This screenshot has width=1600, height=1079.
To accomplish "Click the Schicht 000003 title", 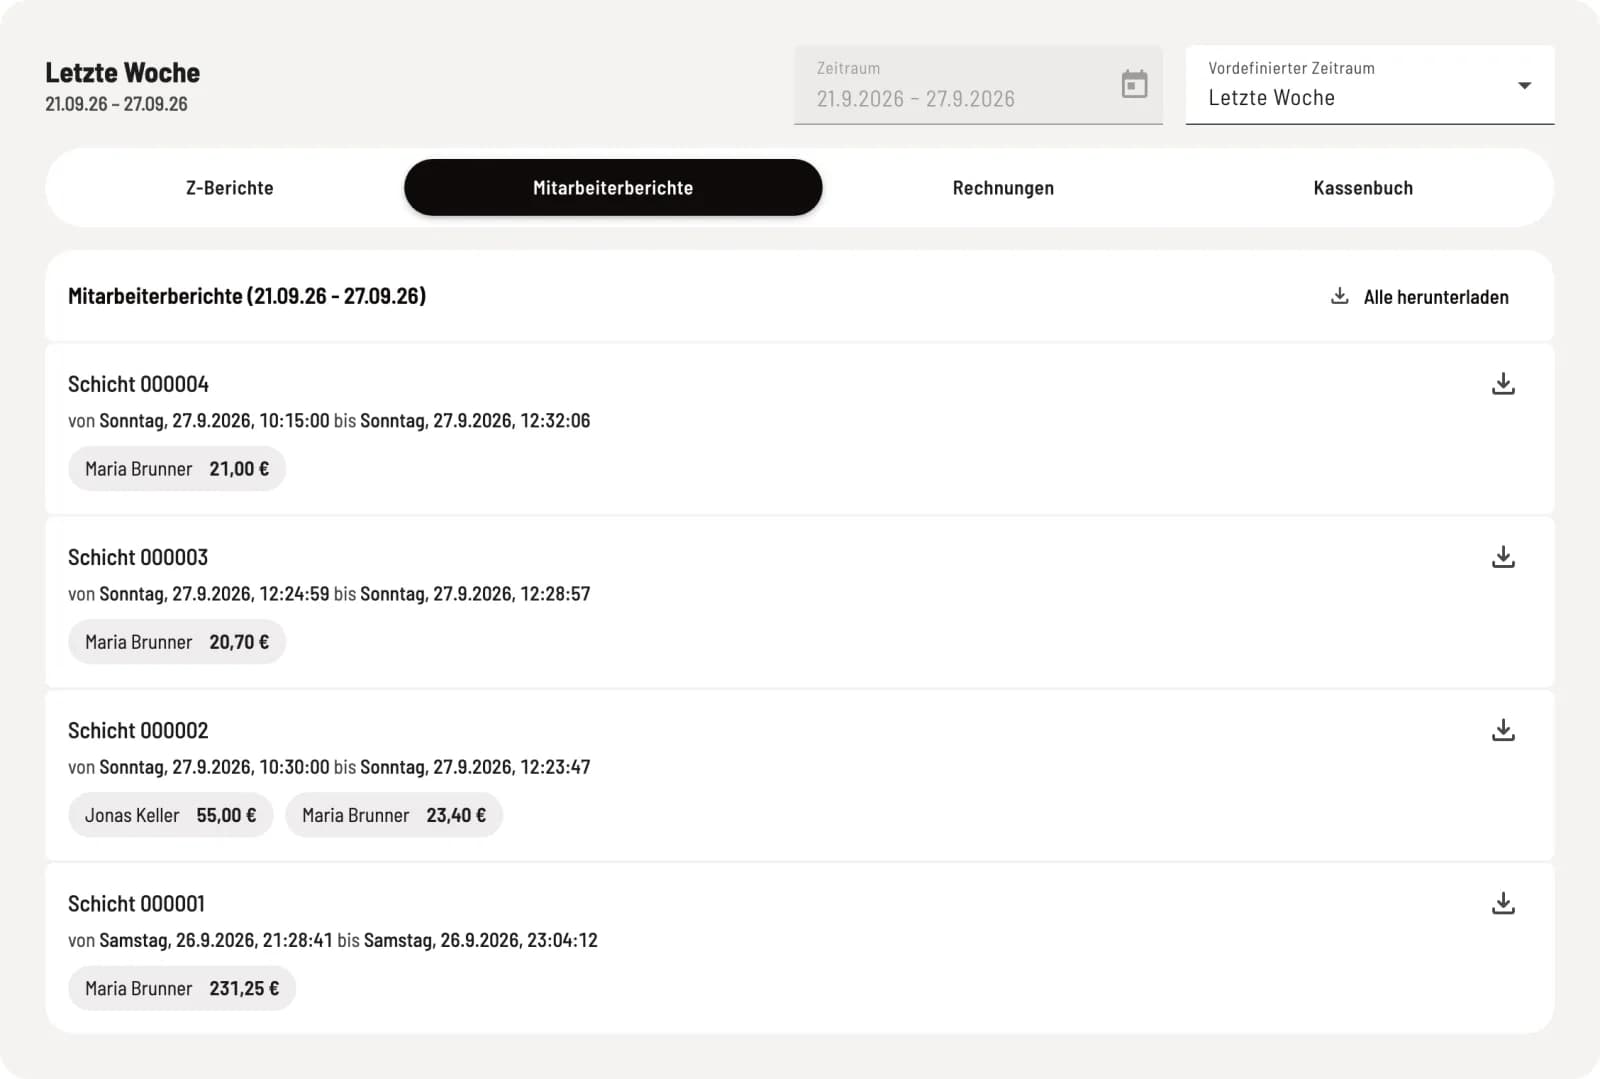I will coord(138,557).
